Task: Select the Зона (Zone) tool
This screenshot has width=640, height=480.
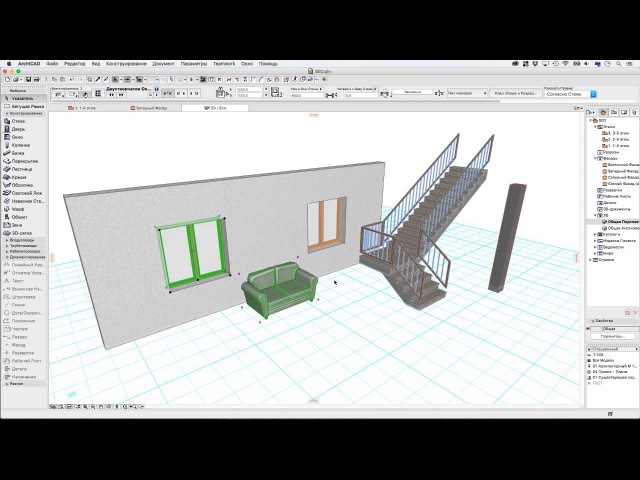Action: (24, 225)
